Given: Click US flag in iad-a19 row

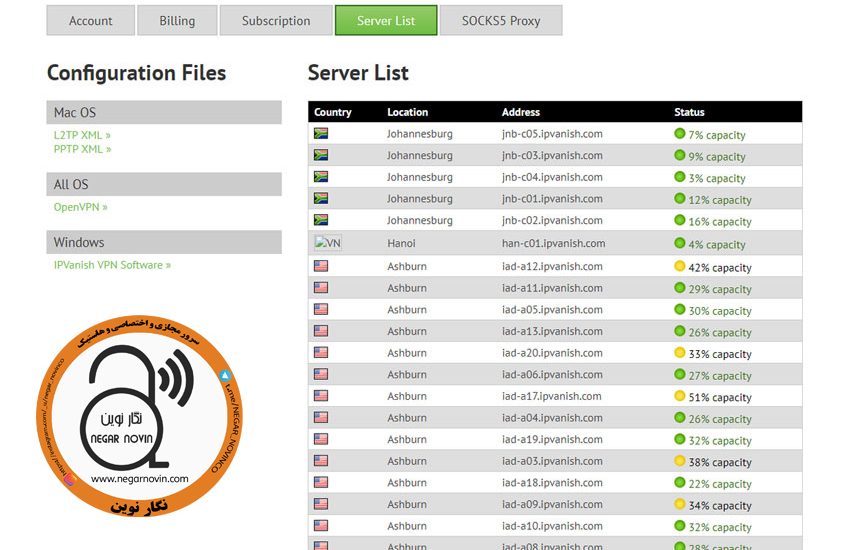Looking at the screenshot, I should click(321, 439).
